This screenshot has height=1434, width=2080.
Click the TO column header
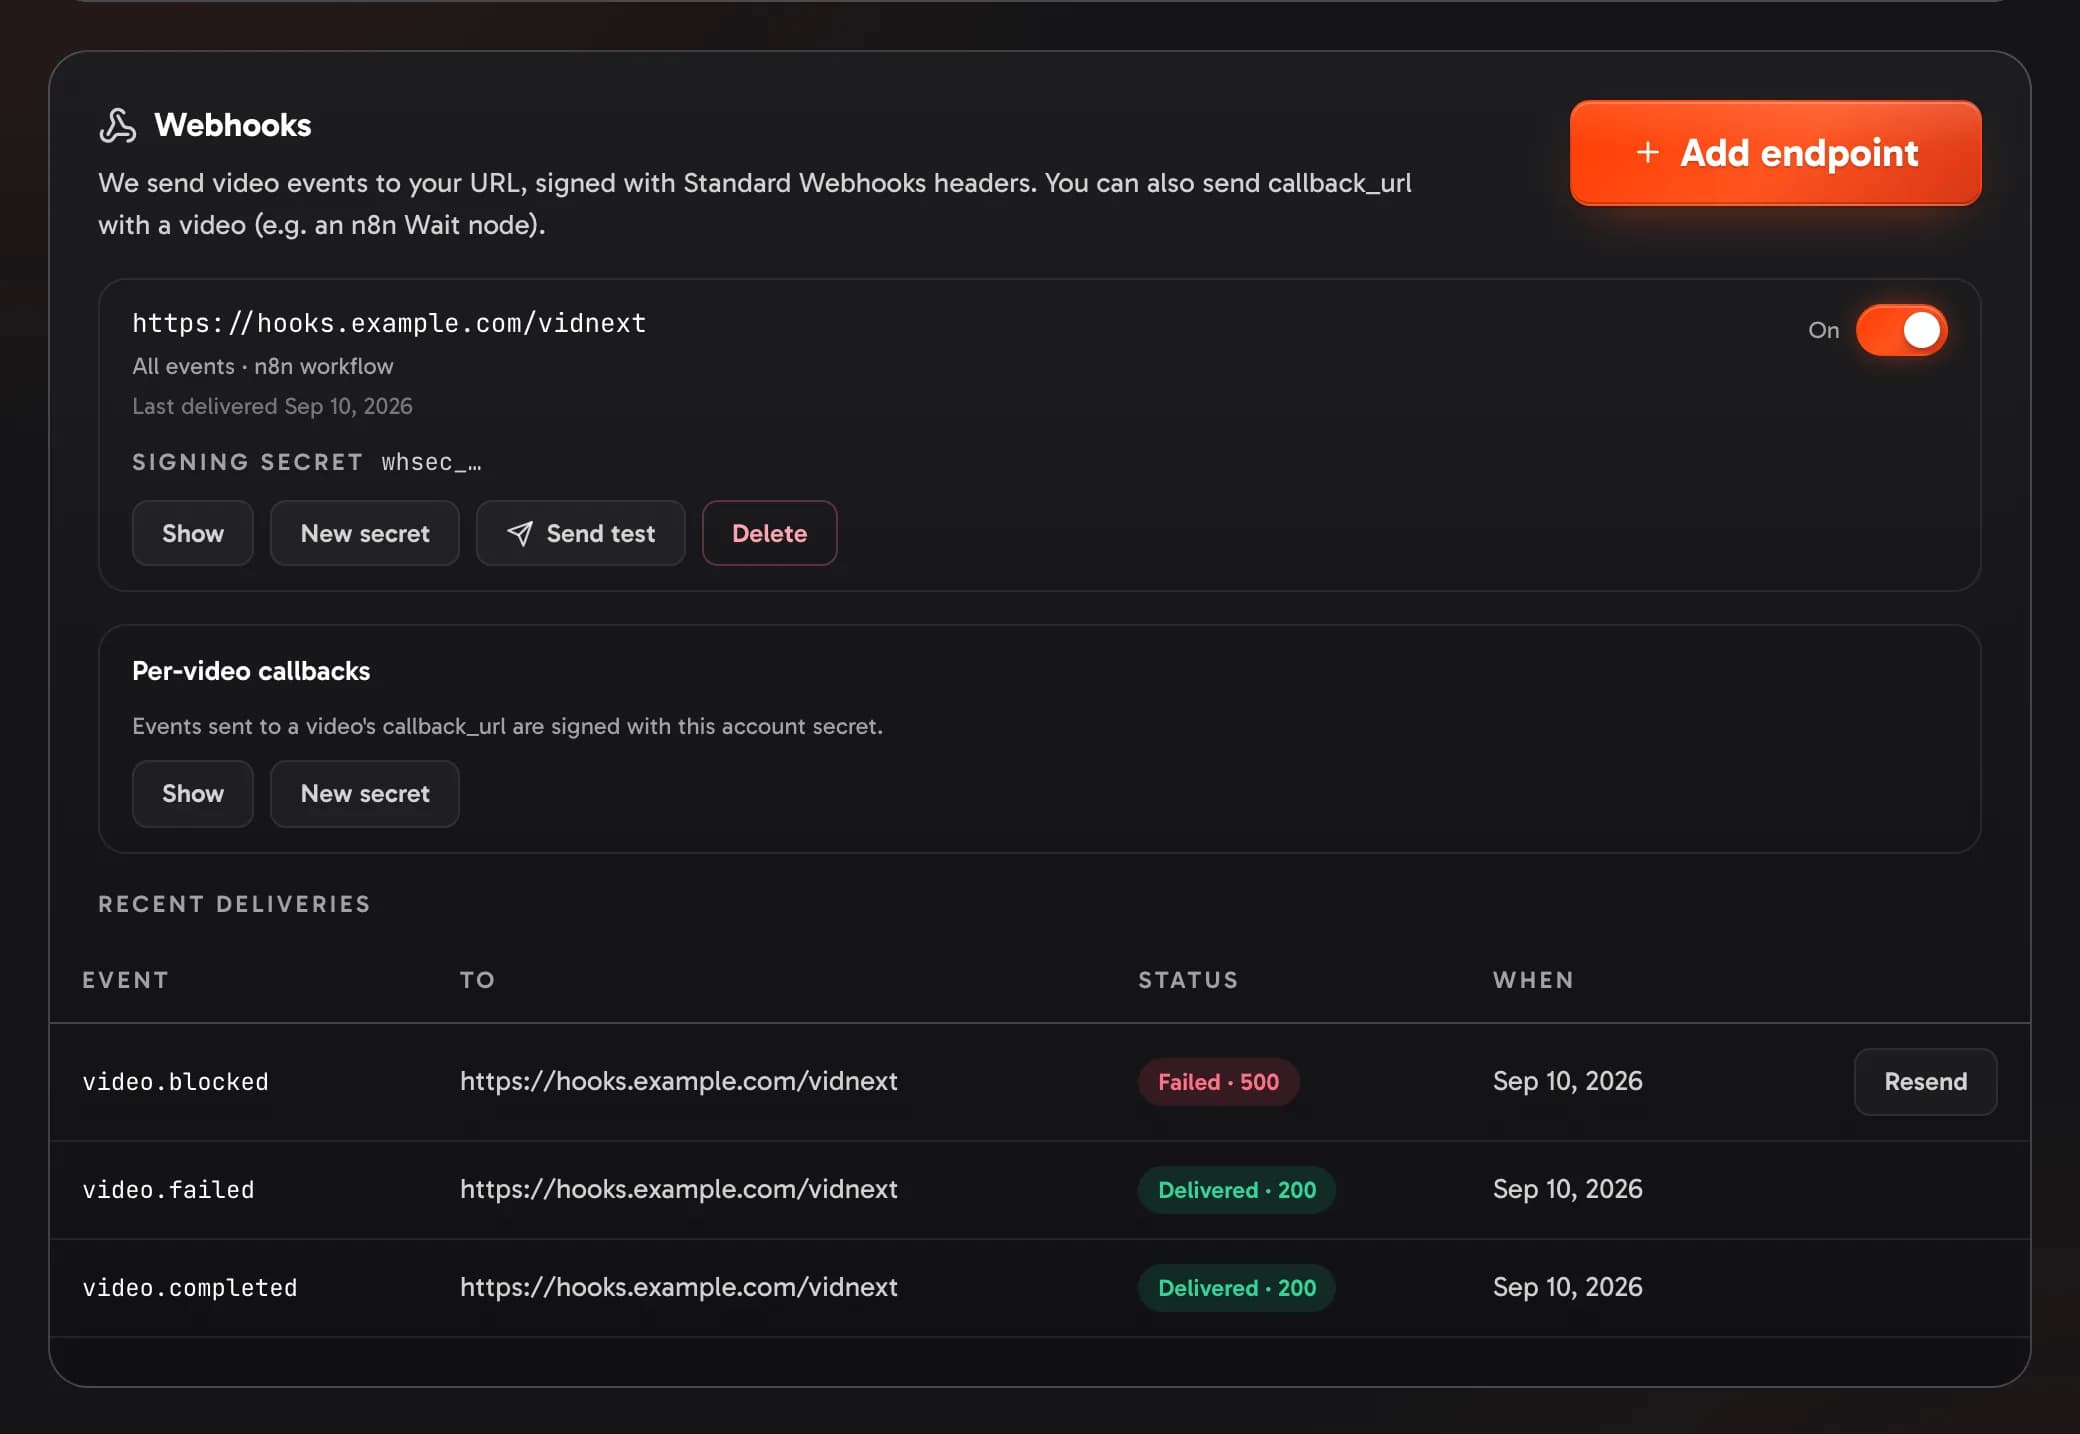coord(477,980)
